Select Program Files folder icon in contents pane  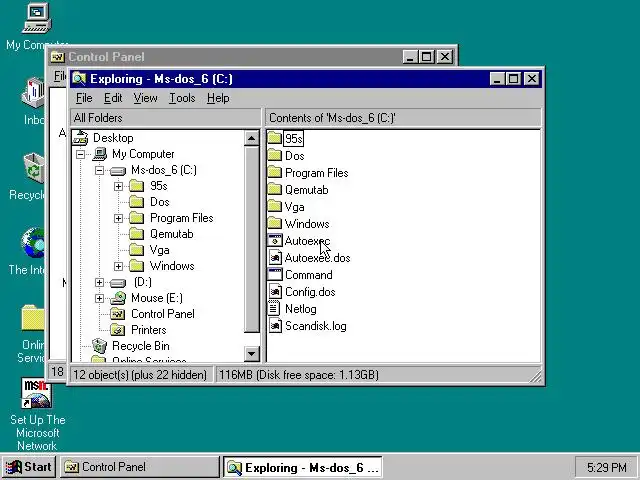pos(275,172)
